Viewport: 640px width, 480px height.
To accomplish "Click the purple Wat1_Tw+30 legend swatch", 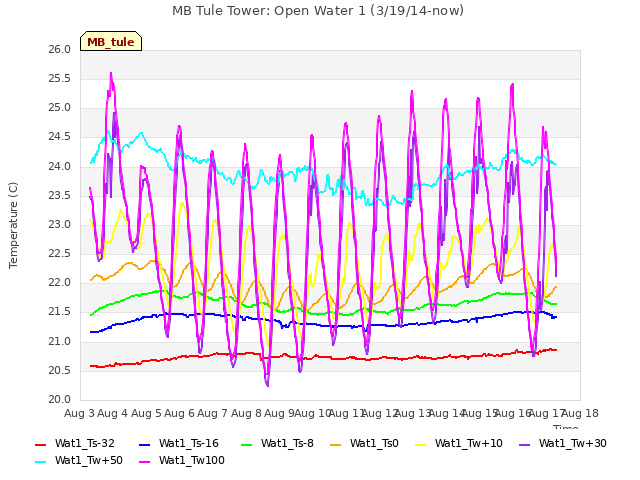I will (524, 444).
